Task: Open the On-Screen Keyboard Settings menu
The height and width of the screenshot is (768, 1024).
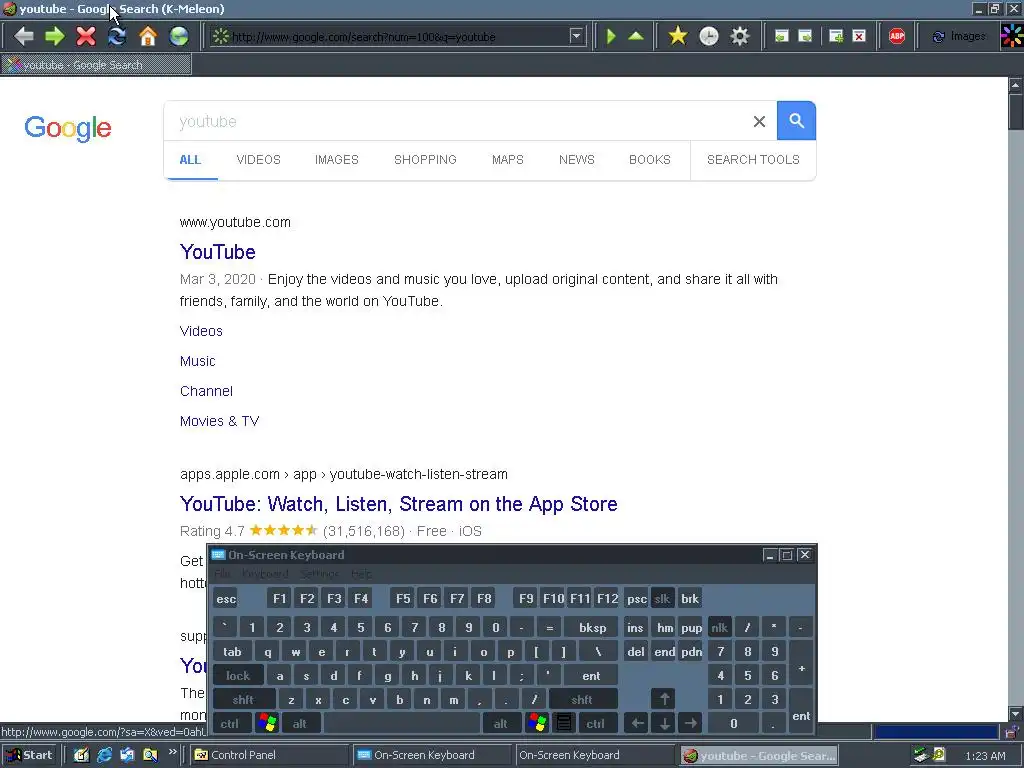Action: coord(319,574)
